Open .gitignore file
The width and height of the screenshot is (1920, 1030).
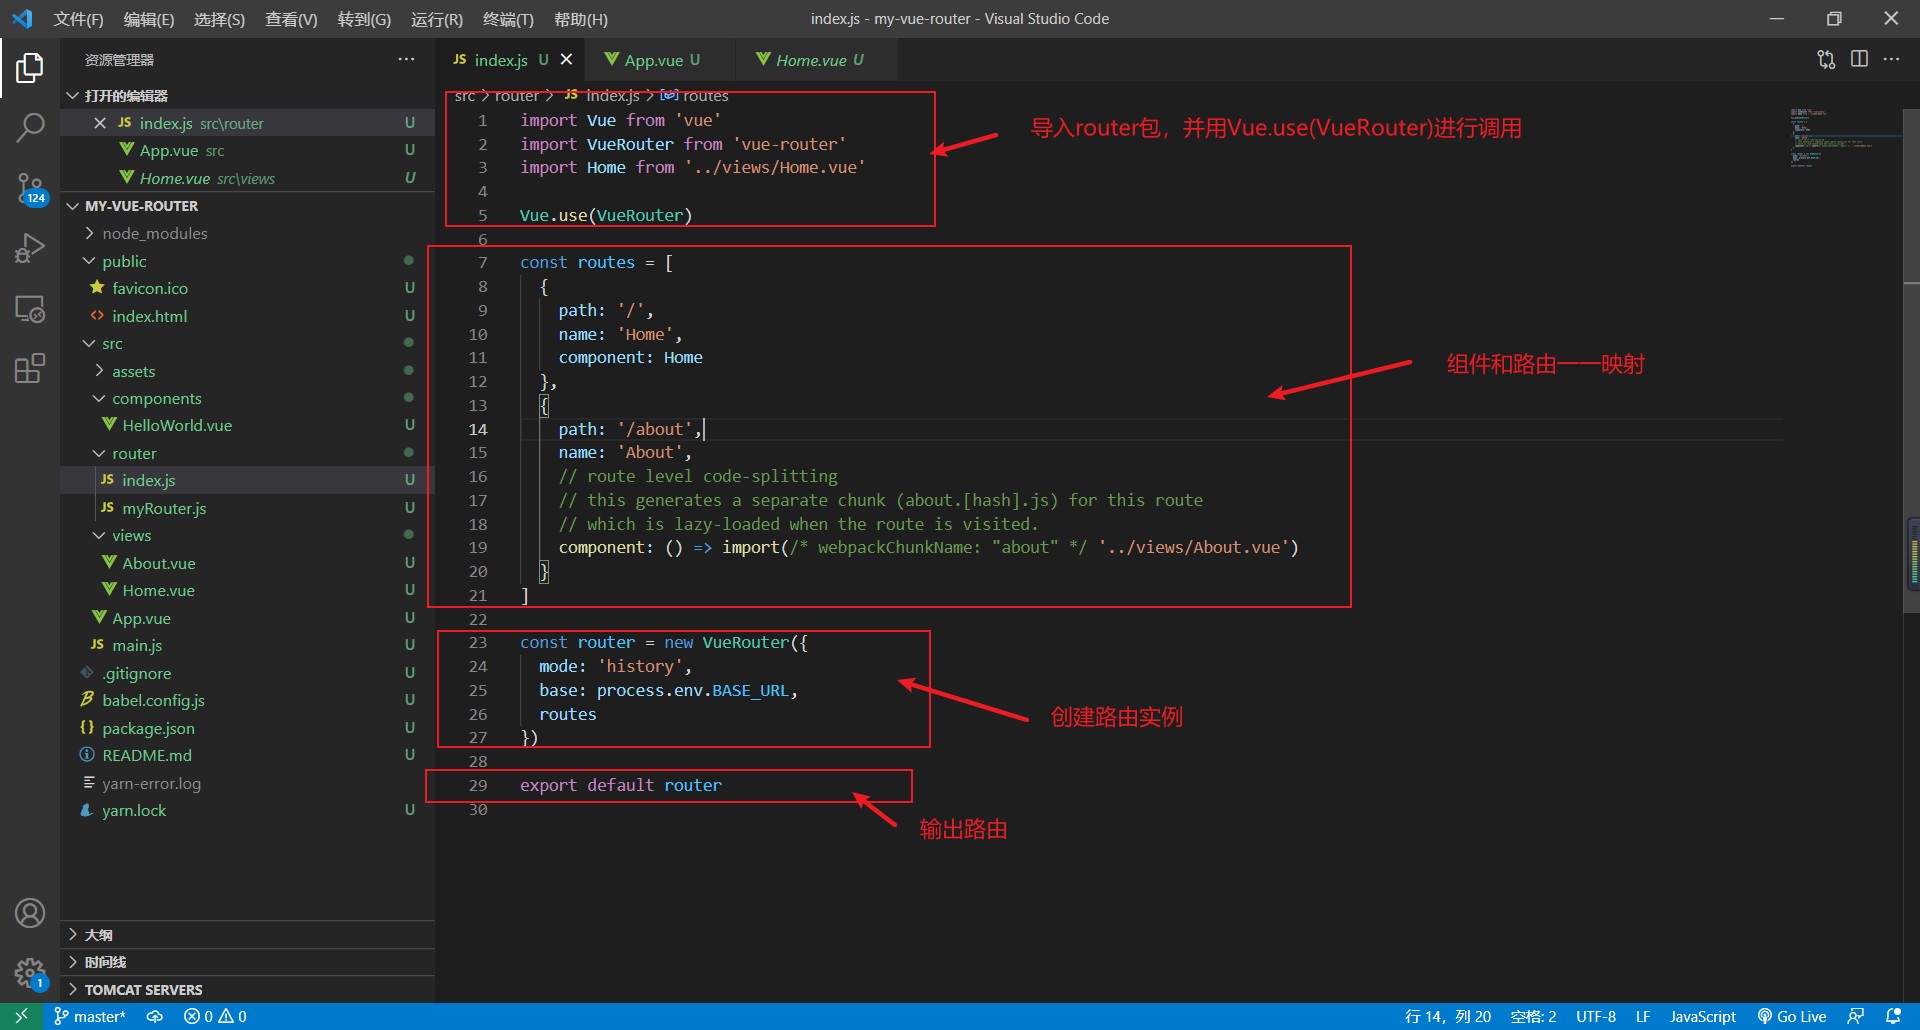coord(247,673)
